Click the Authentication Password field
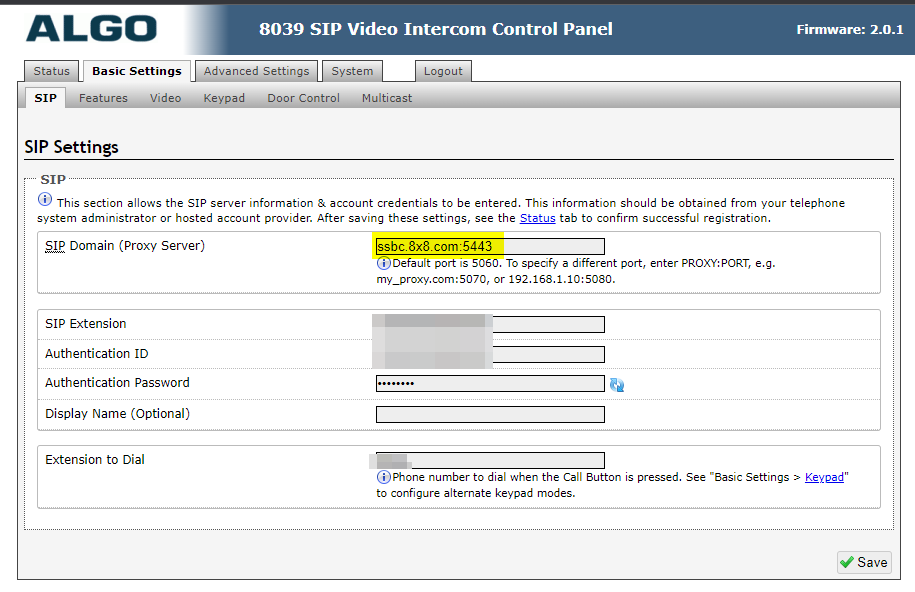This screenshot has height=592, width=915. coord(490,384)
